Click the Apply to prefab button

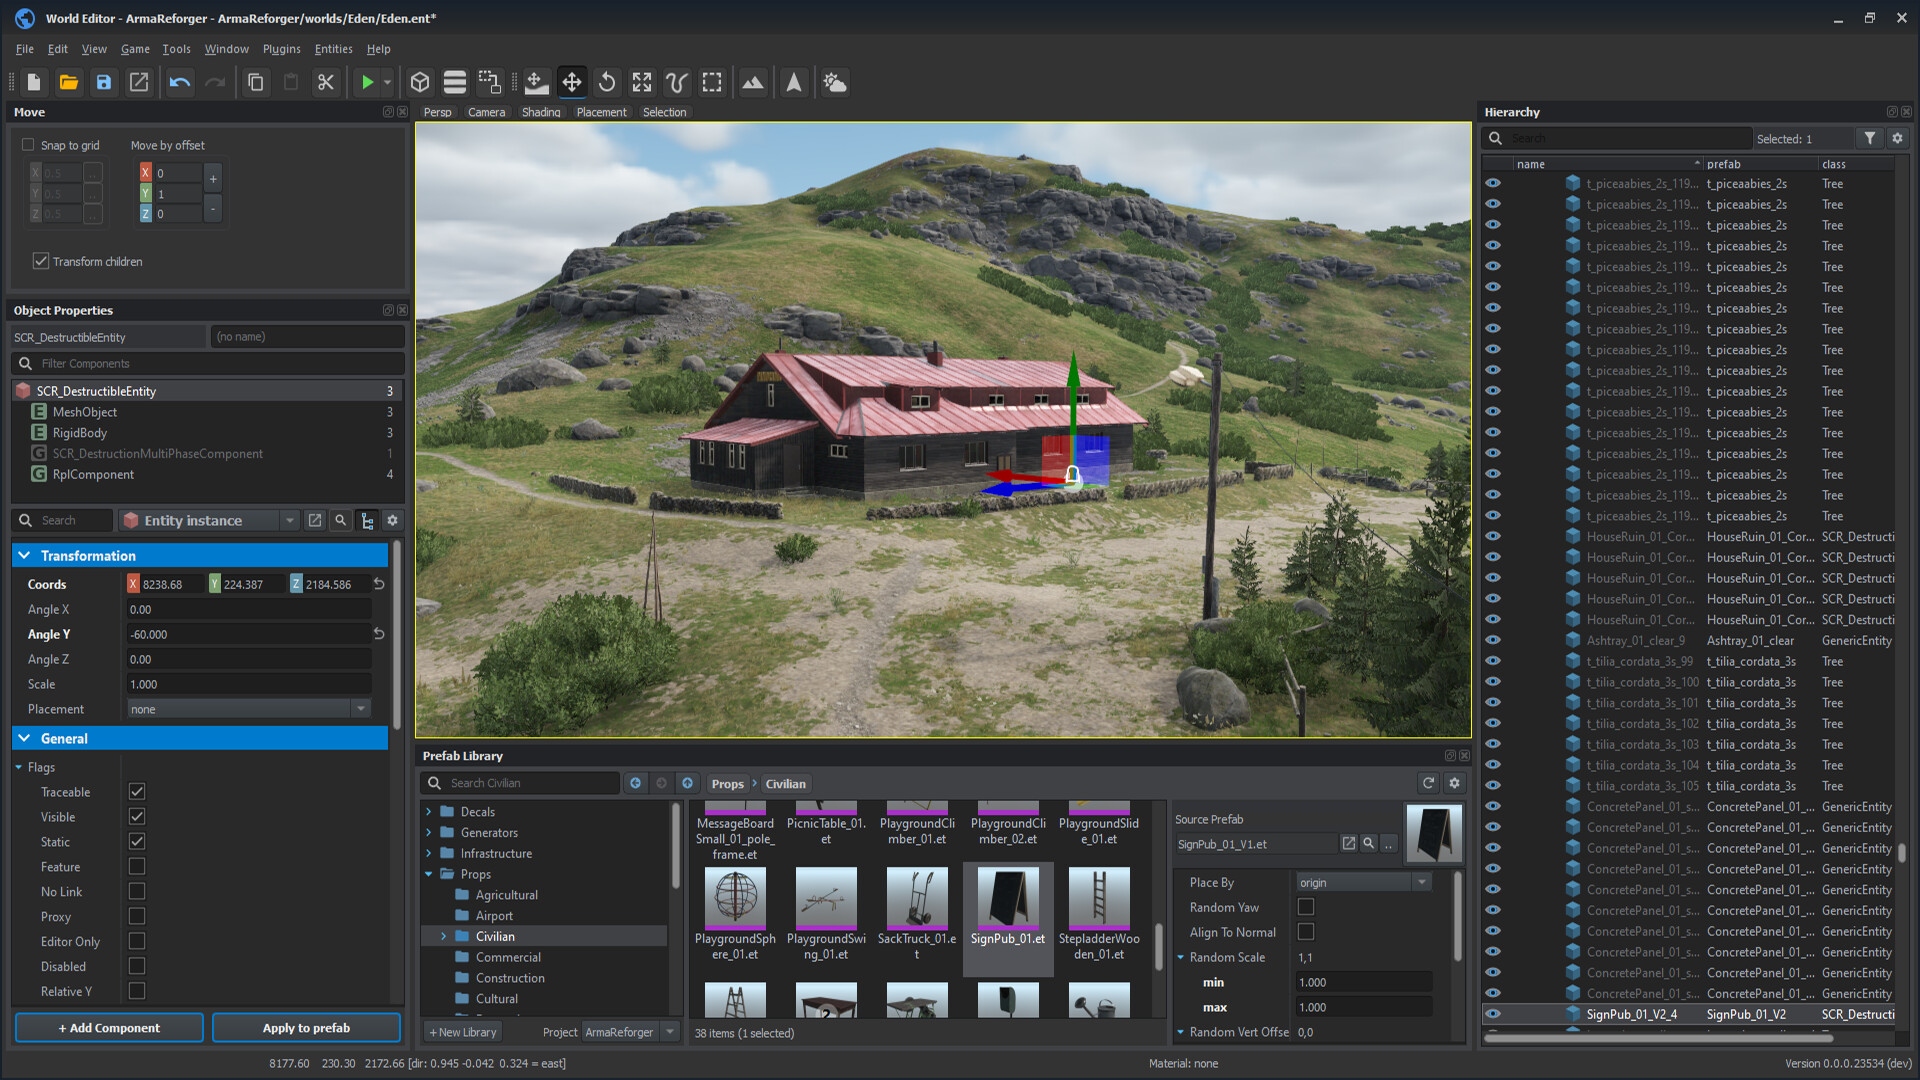coord(306,1027)
